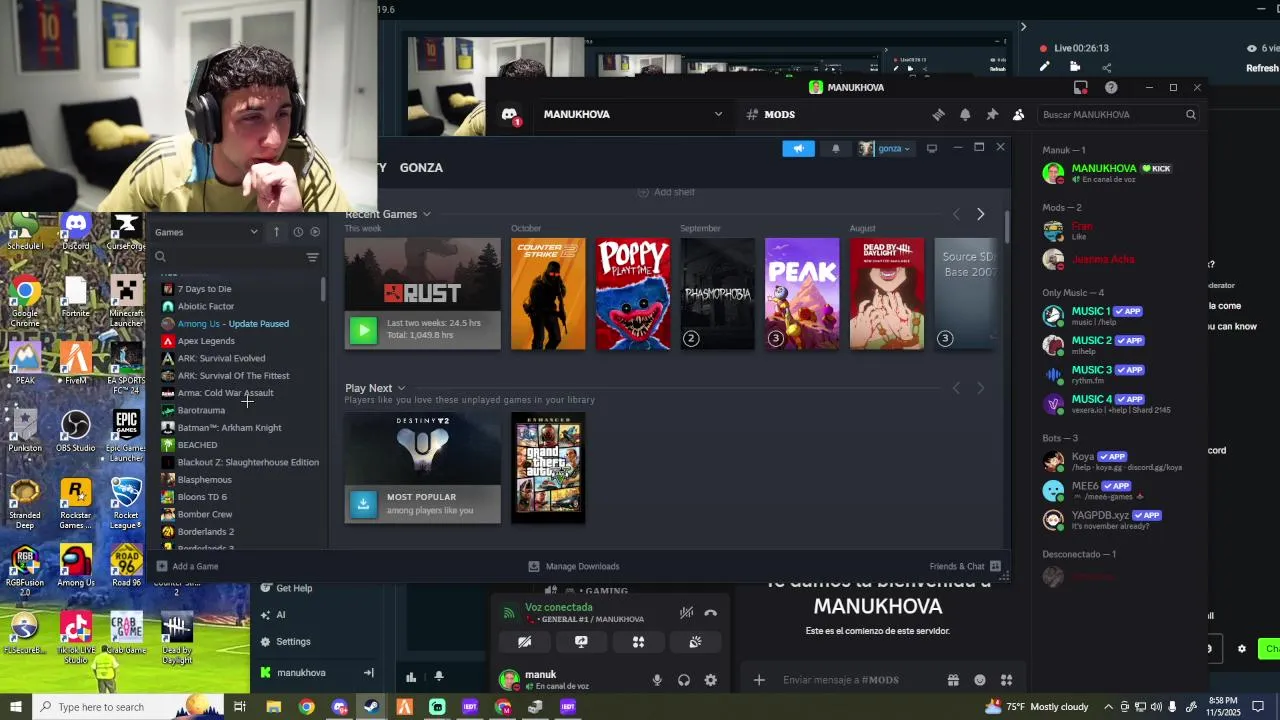
Task: Select Among Us - Update Paused entry
Action: [x=233, y=324]
